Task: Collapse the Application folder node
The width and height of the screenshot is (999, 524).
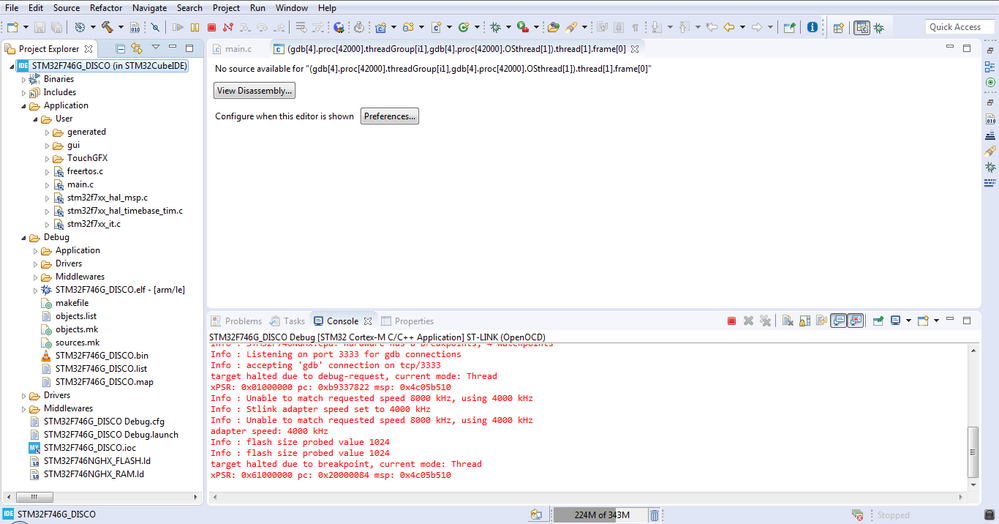Action: [x=24, y=106]
